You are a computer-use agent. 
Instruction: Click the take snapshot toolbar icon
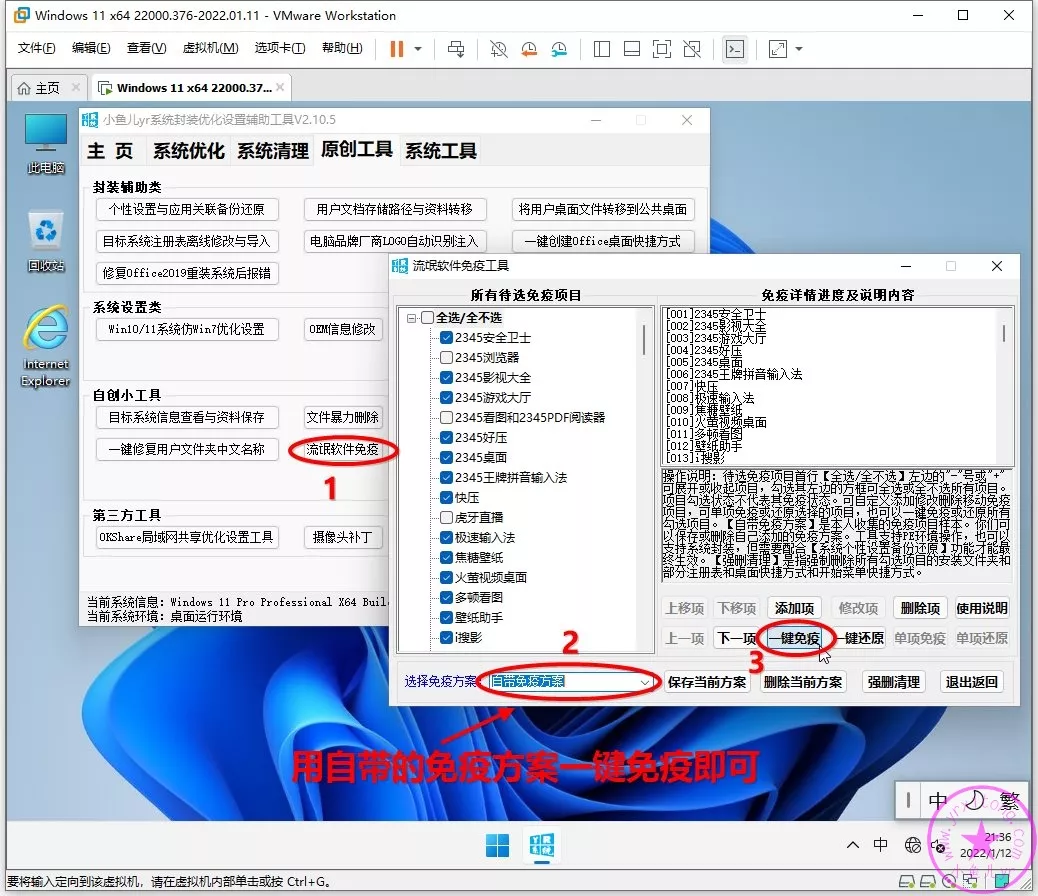[x=499, y=48]
